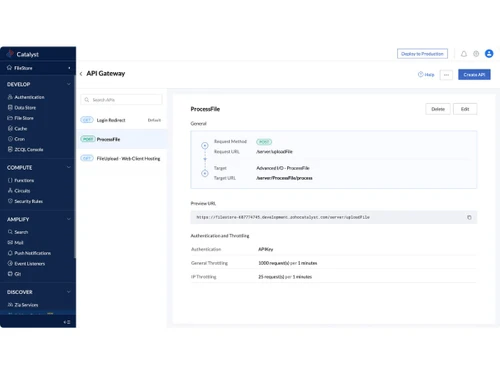Collapse the COMPUTE section
This screenshot has height=375, width=500.
69,167
